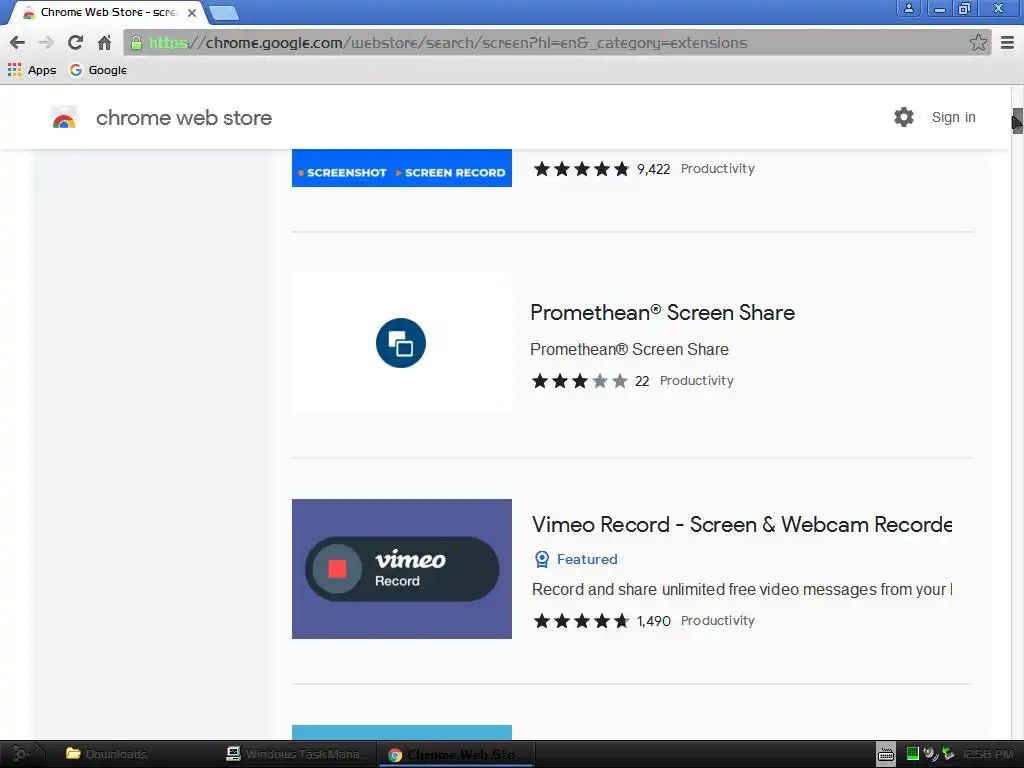Open the Chrome hamburger menu
Screen dimensions: 1024x768
click(1008, 43)
